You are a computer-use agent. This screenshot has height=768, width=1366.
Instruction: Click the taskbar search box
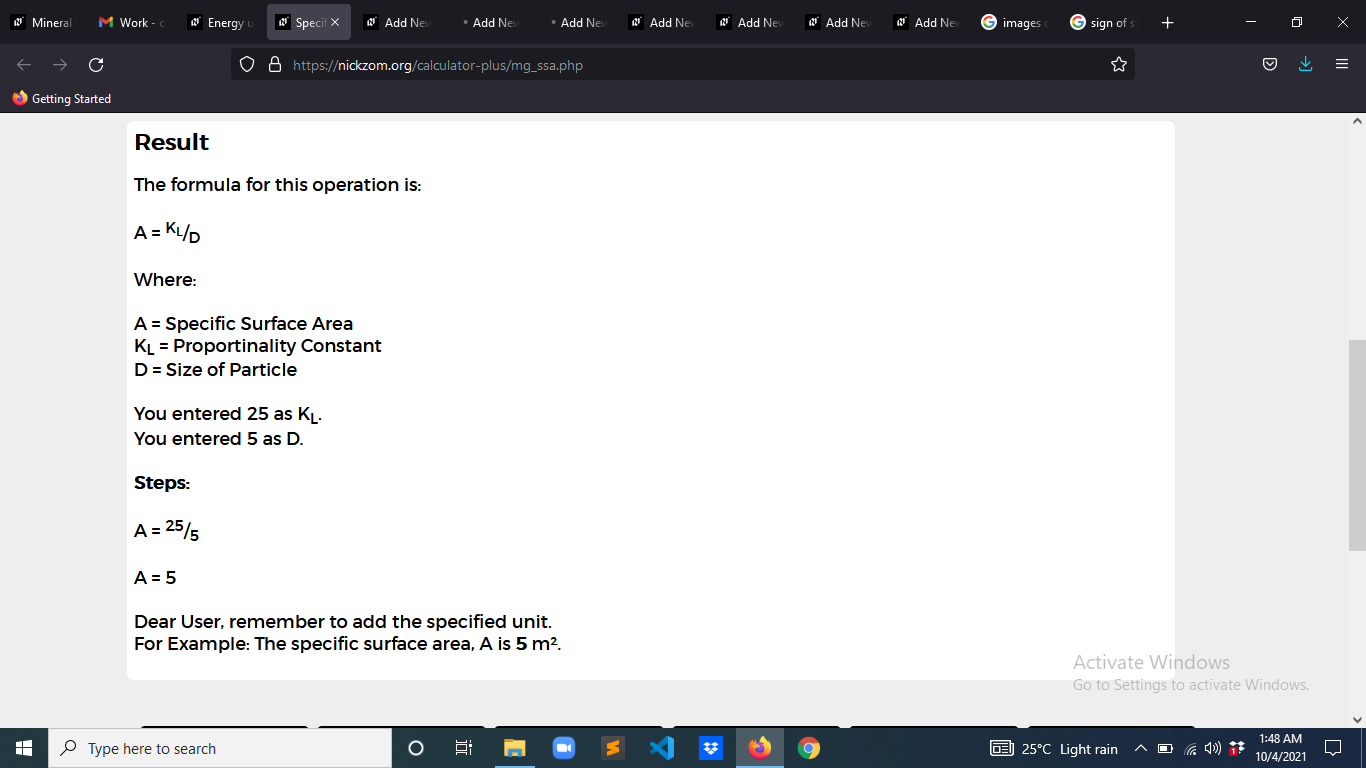(220, 748)
